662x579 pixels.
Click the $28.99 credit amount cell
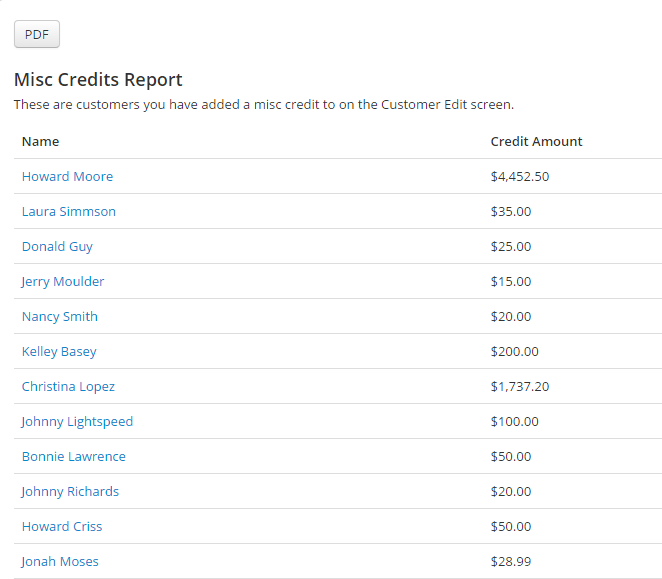pos(511,562)
